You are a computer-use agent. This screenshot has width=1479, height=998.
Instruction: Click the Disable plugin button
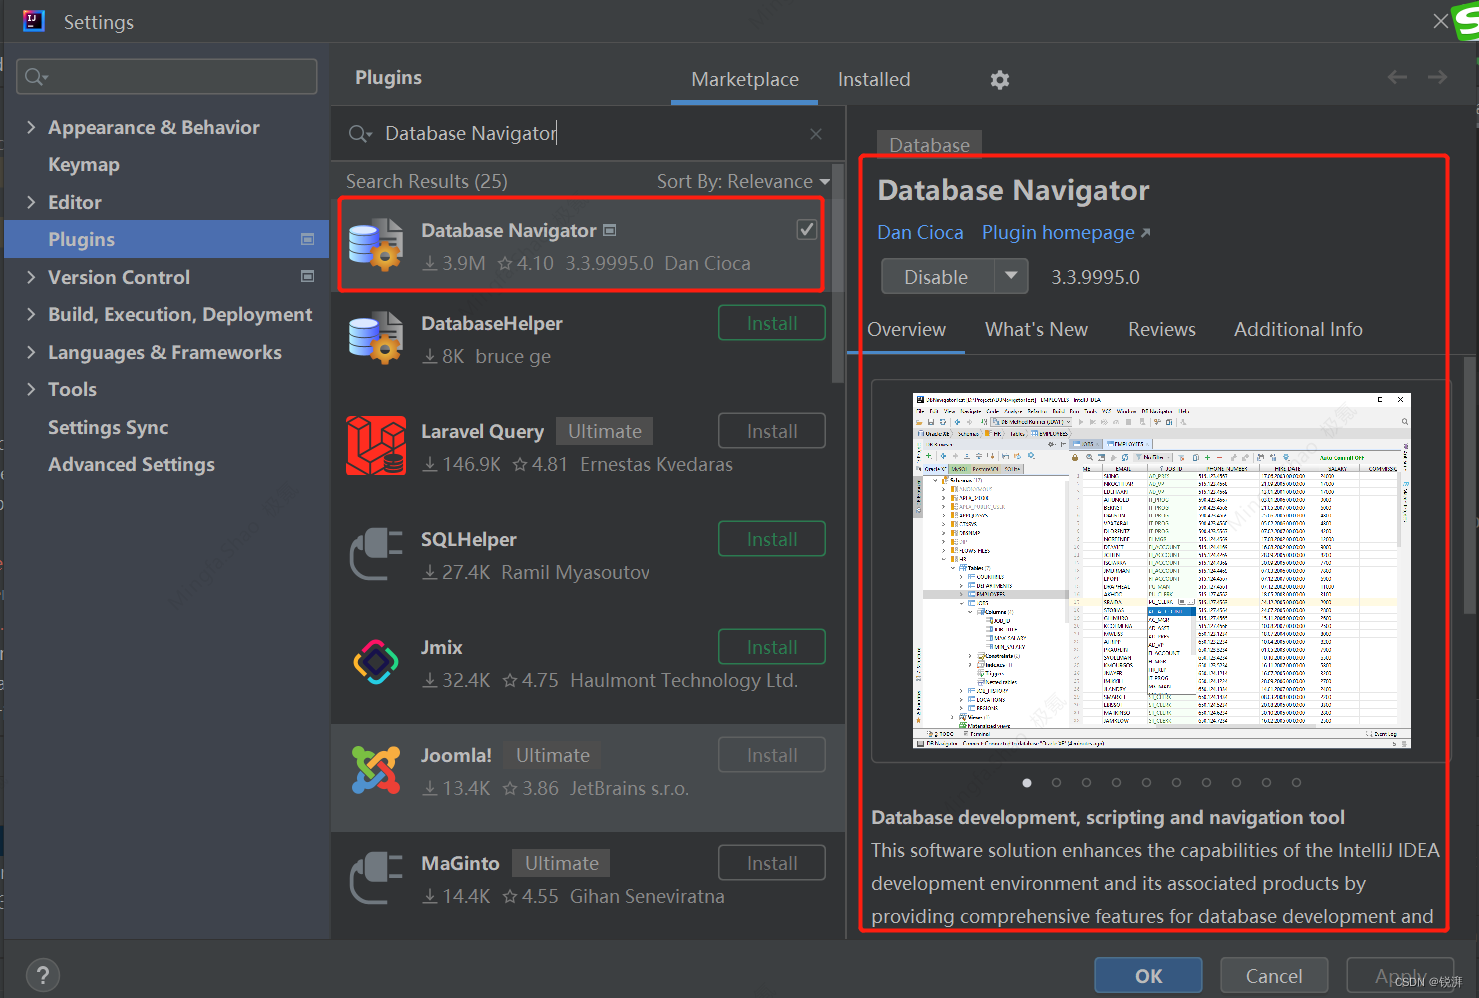tap(937, 276)
